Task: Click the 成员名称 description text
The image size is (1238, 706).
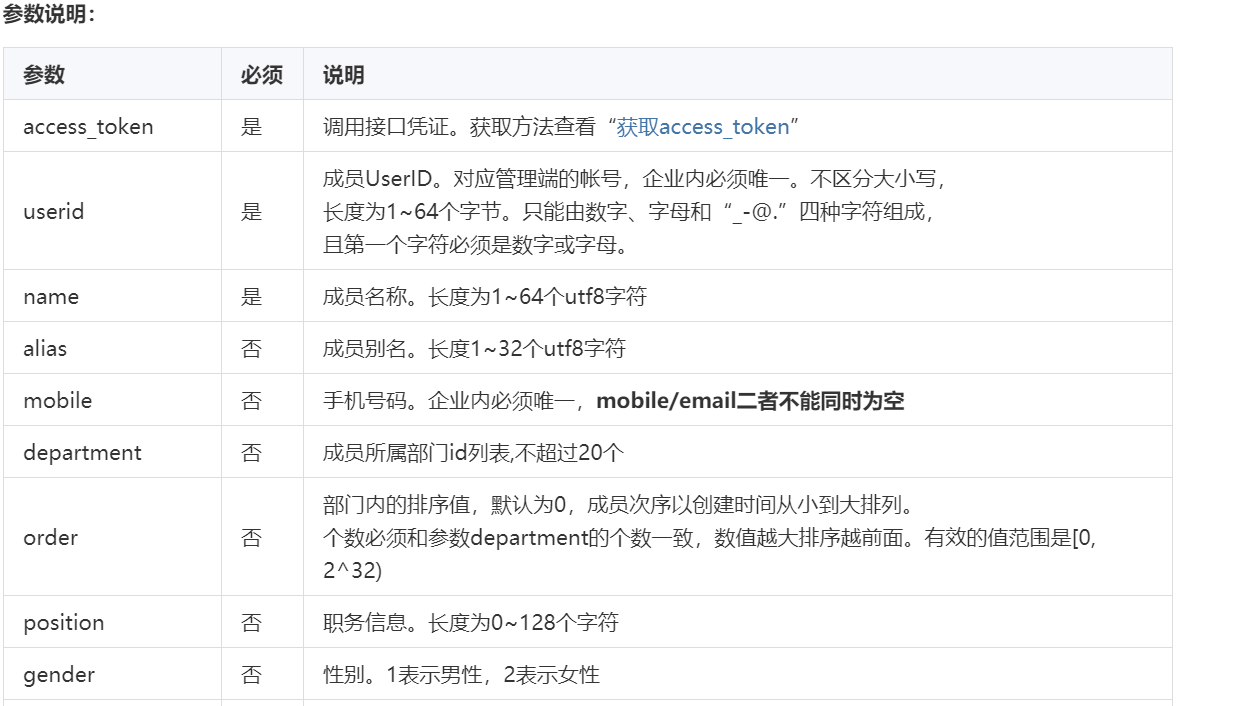Action: point(485,297)
